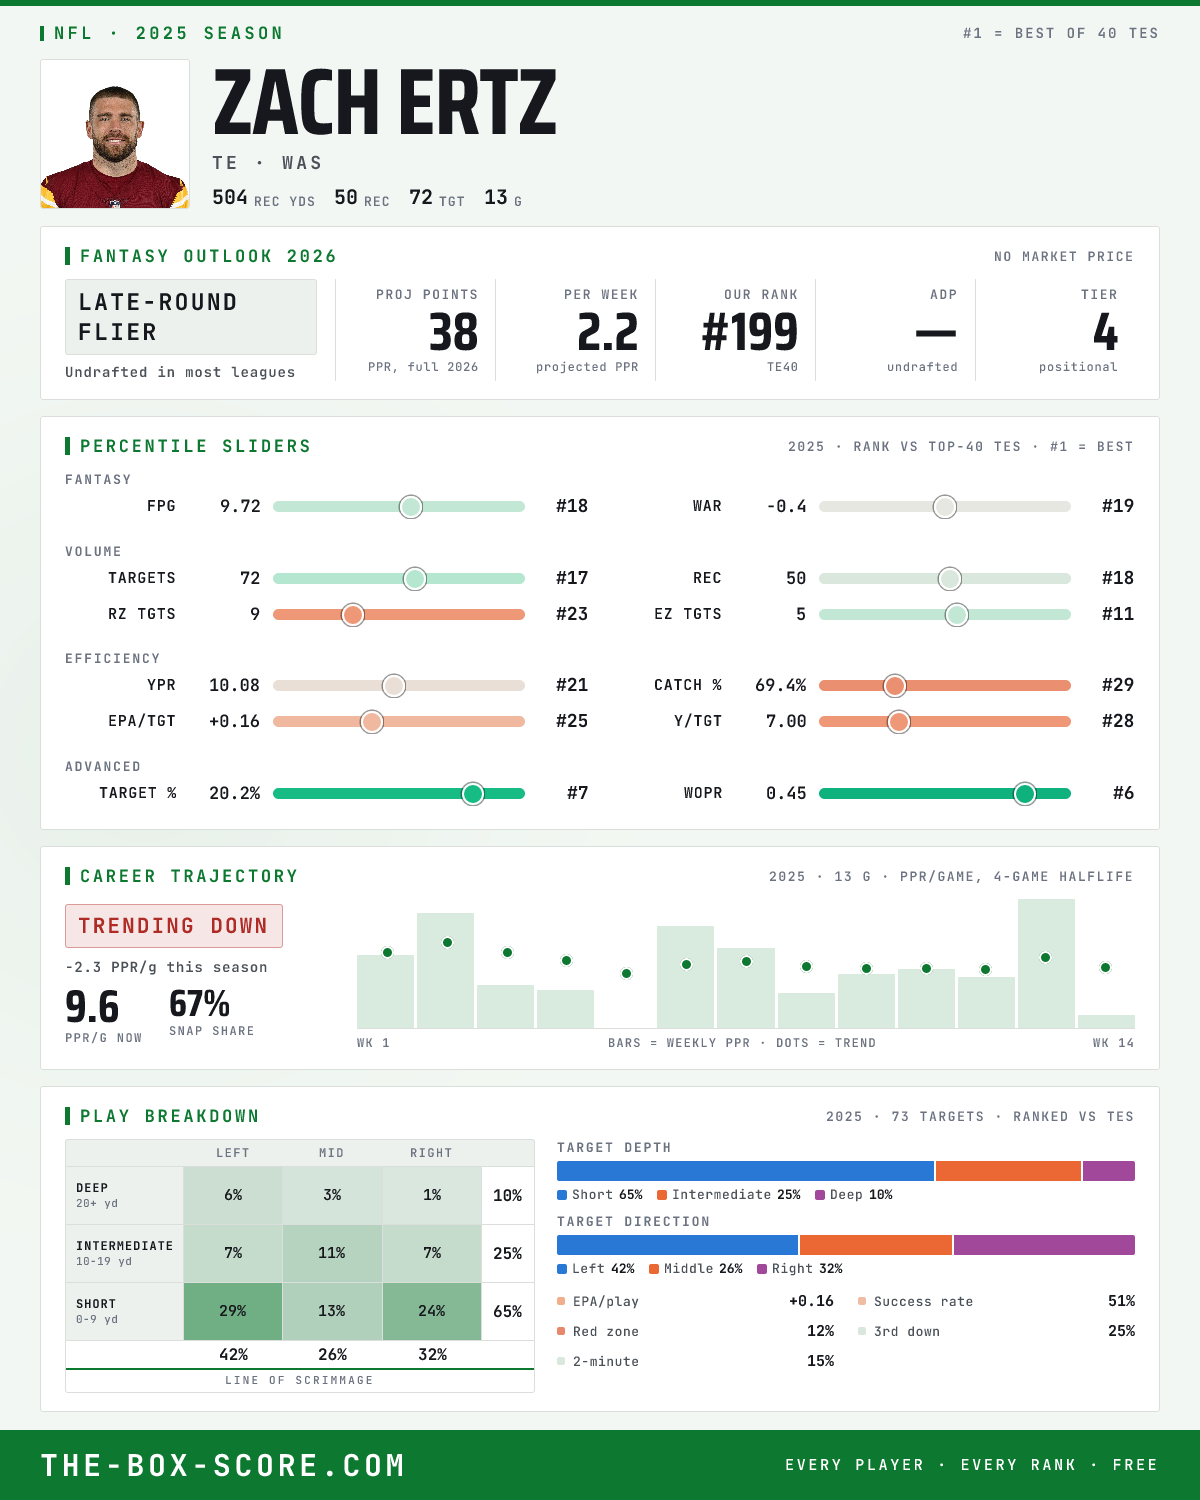Click the #199 our rank value

pyautogui.click(x=750, y=332)
